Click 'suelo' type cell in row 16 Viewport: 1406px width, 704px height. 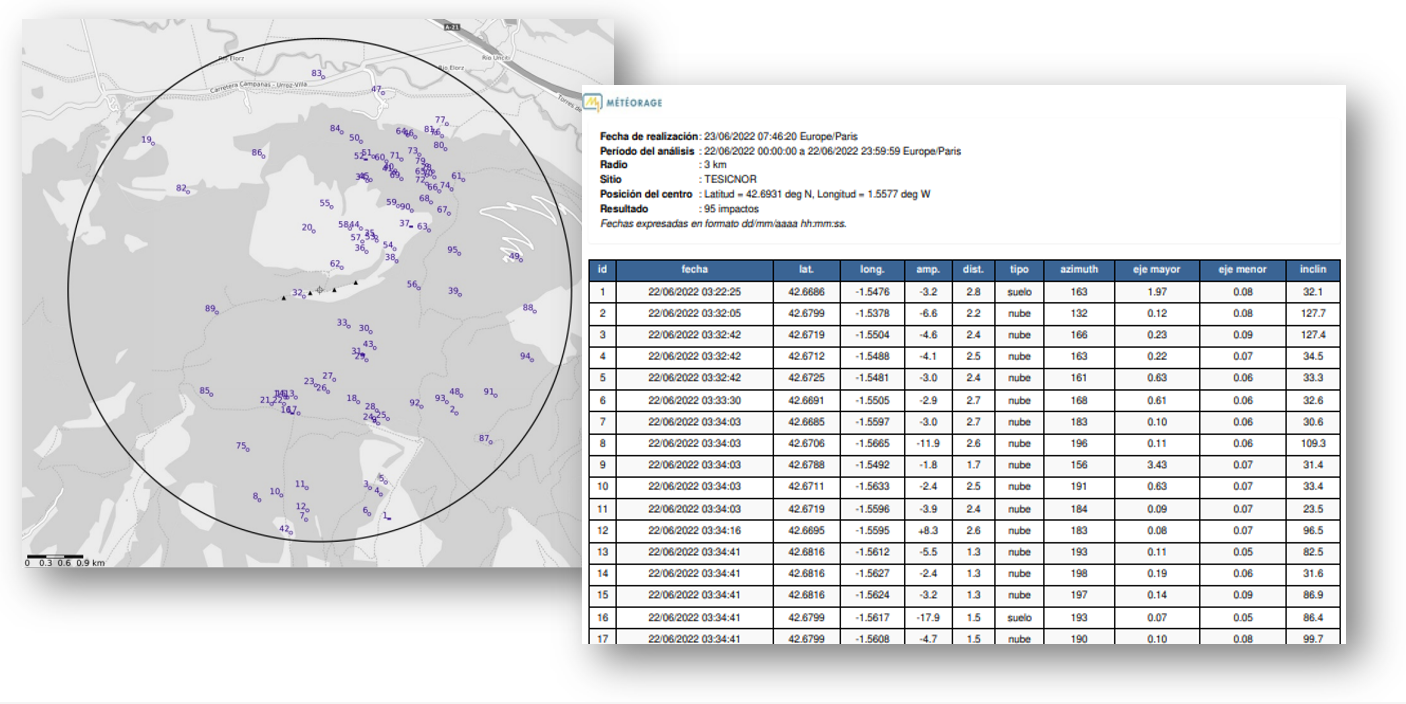1019,618
